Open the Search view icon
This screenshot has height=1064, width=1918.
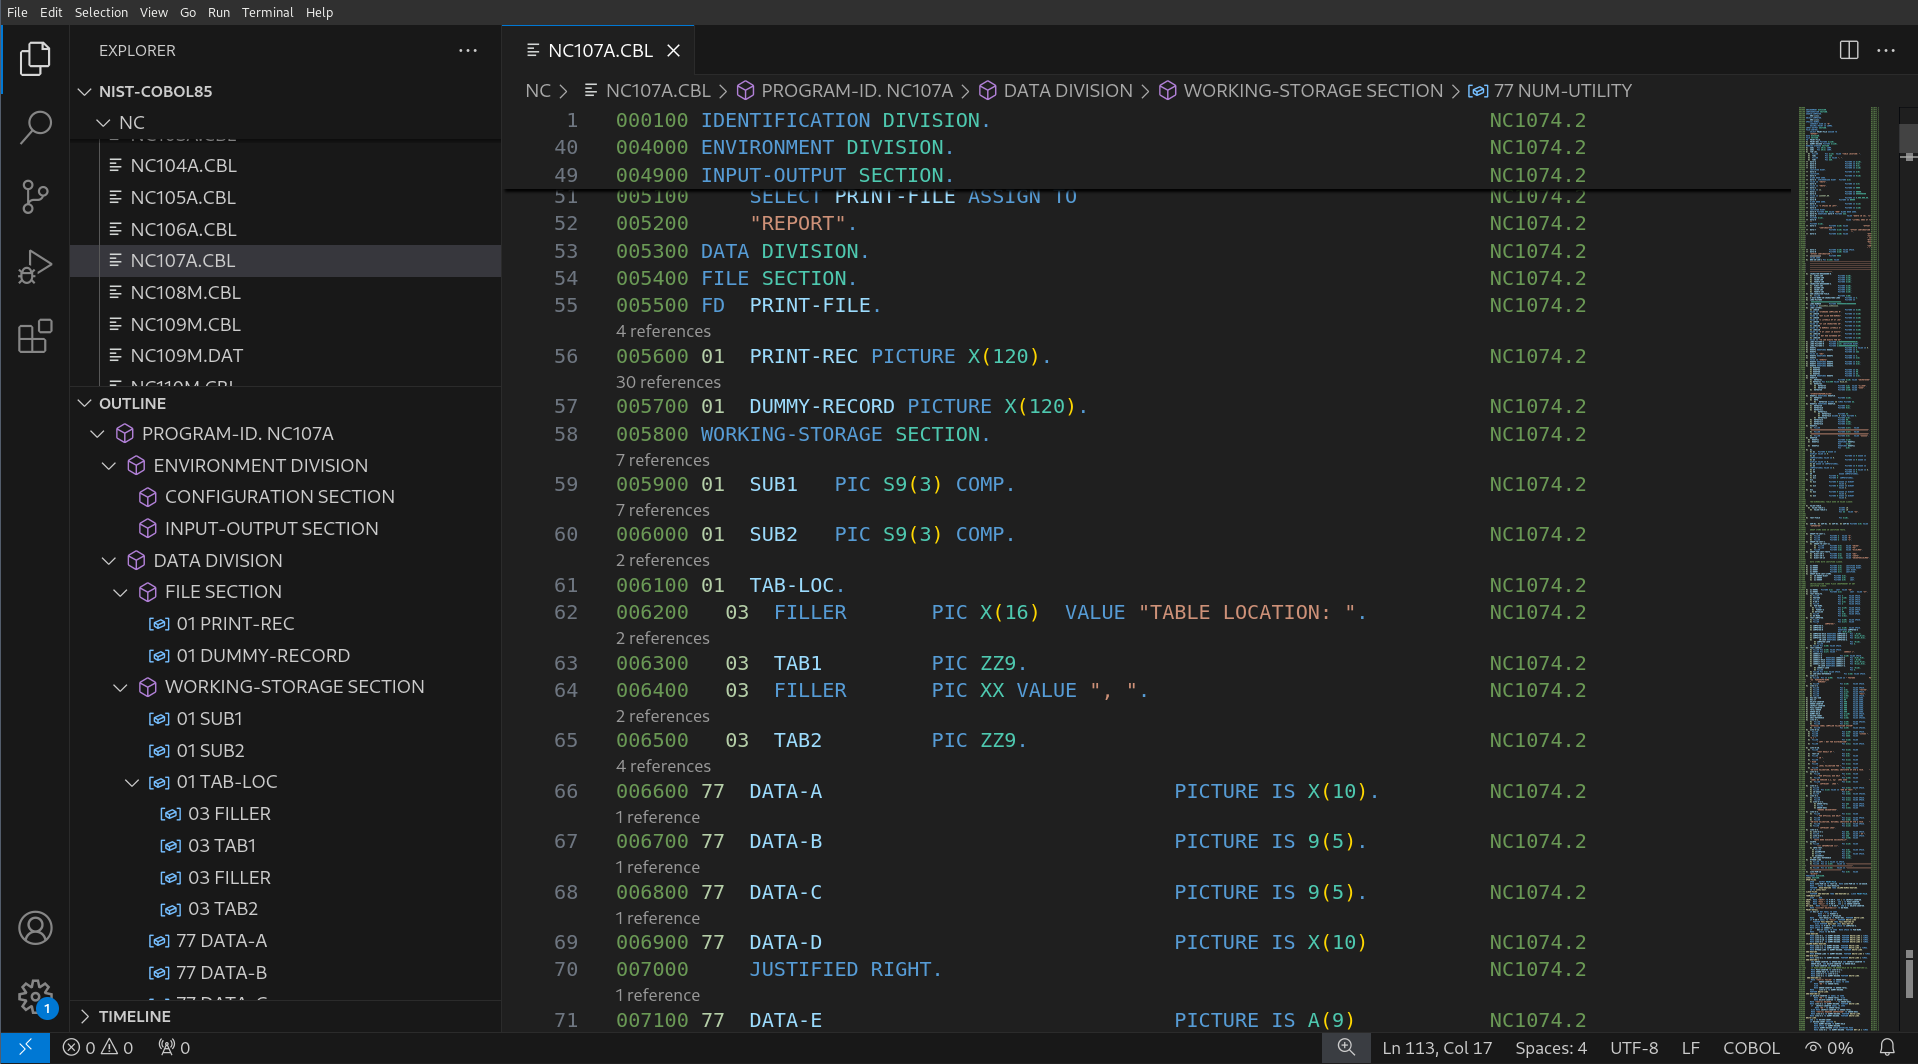coord(35,127)
